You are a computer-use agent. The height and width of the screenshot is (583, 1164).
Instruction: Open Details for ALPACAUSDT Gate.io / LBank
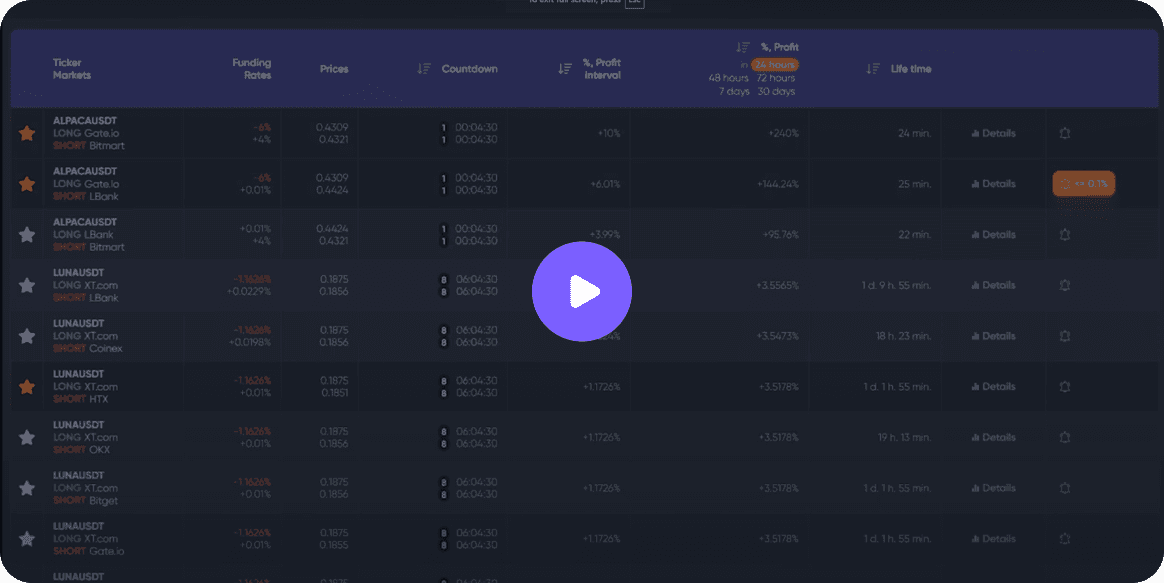(993, 184)
